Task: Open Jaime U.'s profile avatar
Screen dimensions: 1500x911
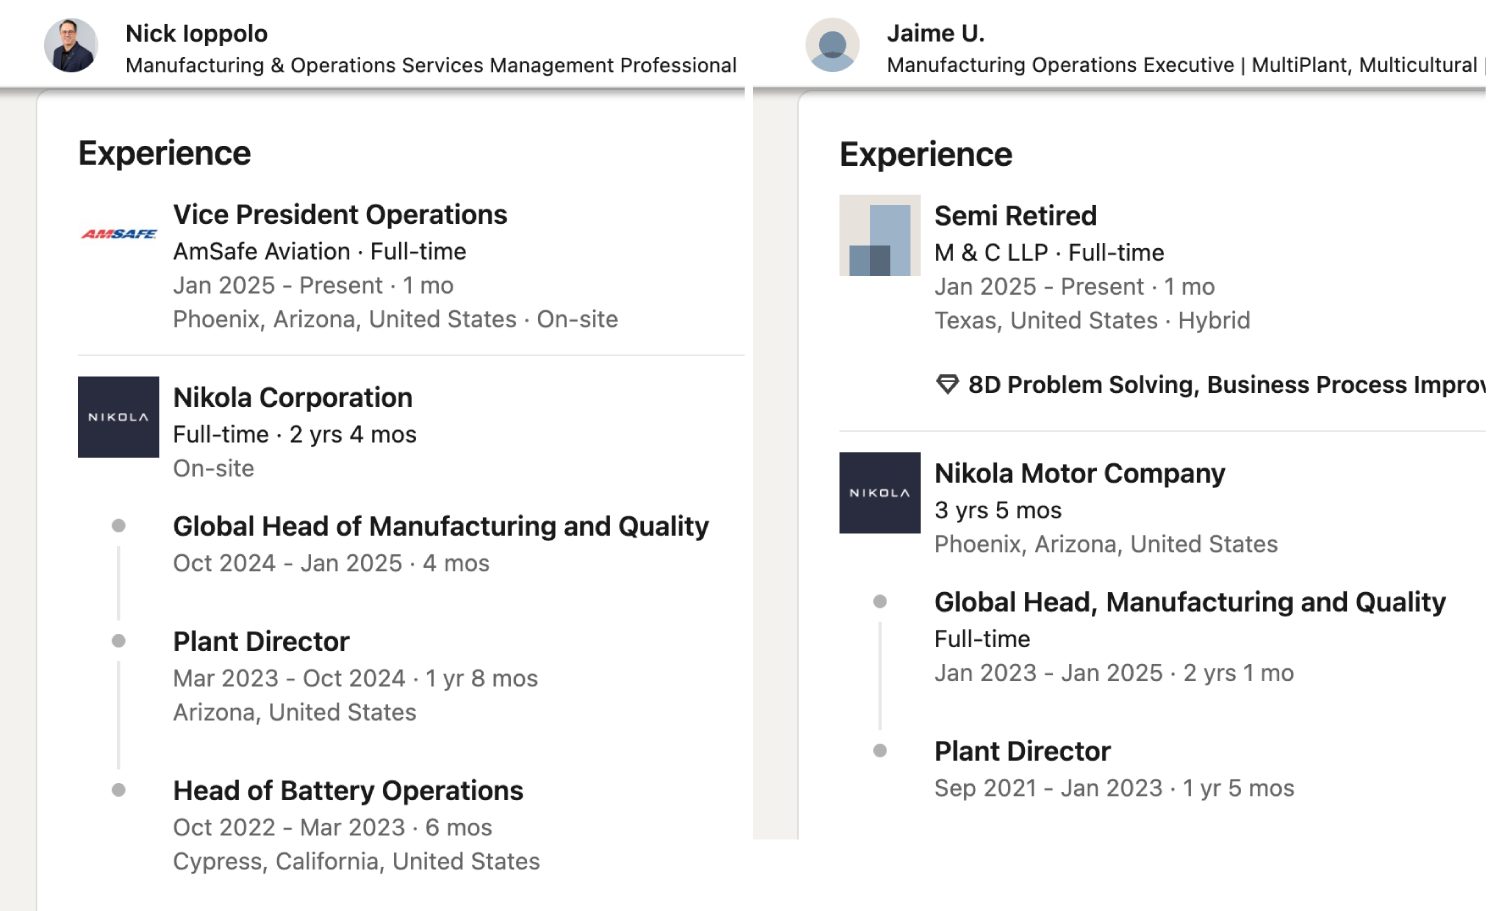Action: (x=833, y=46)
